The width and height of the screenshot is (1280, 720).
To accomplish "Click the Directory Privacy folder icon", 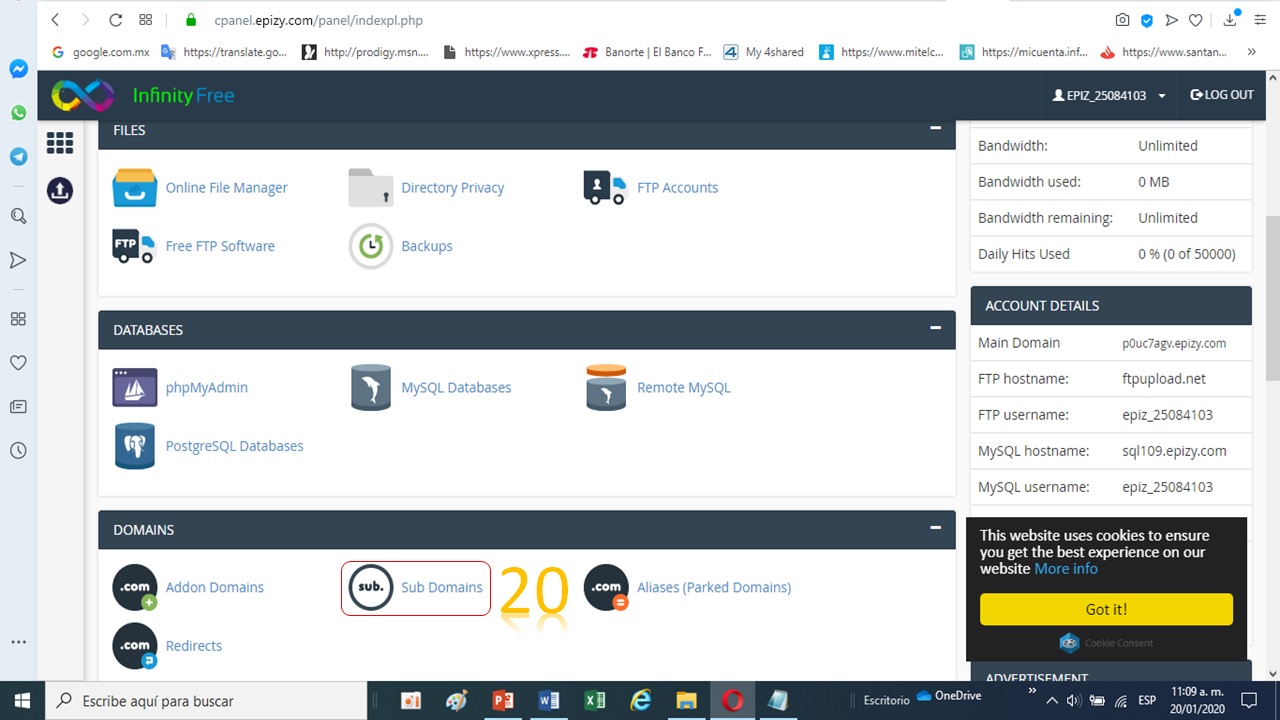I will (370, 188).
